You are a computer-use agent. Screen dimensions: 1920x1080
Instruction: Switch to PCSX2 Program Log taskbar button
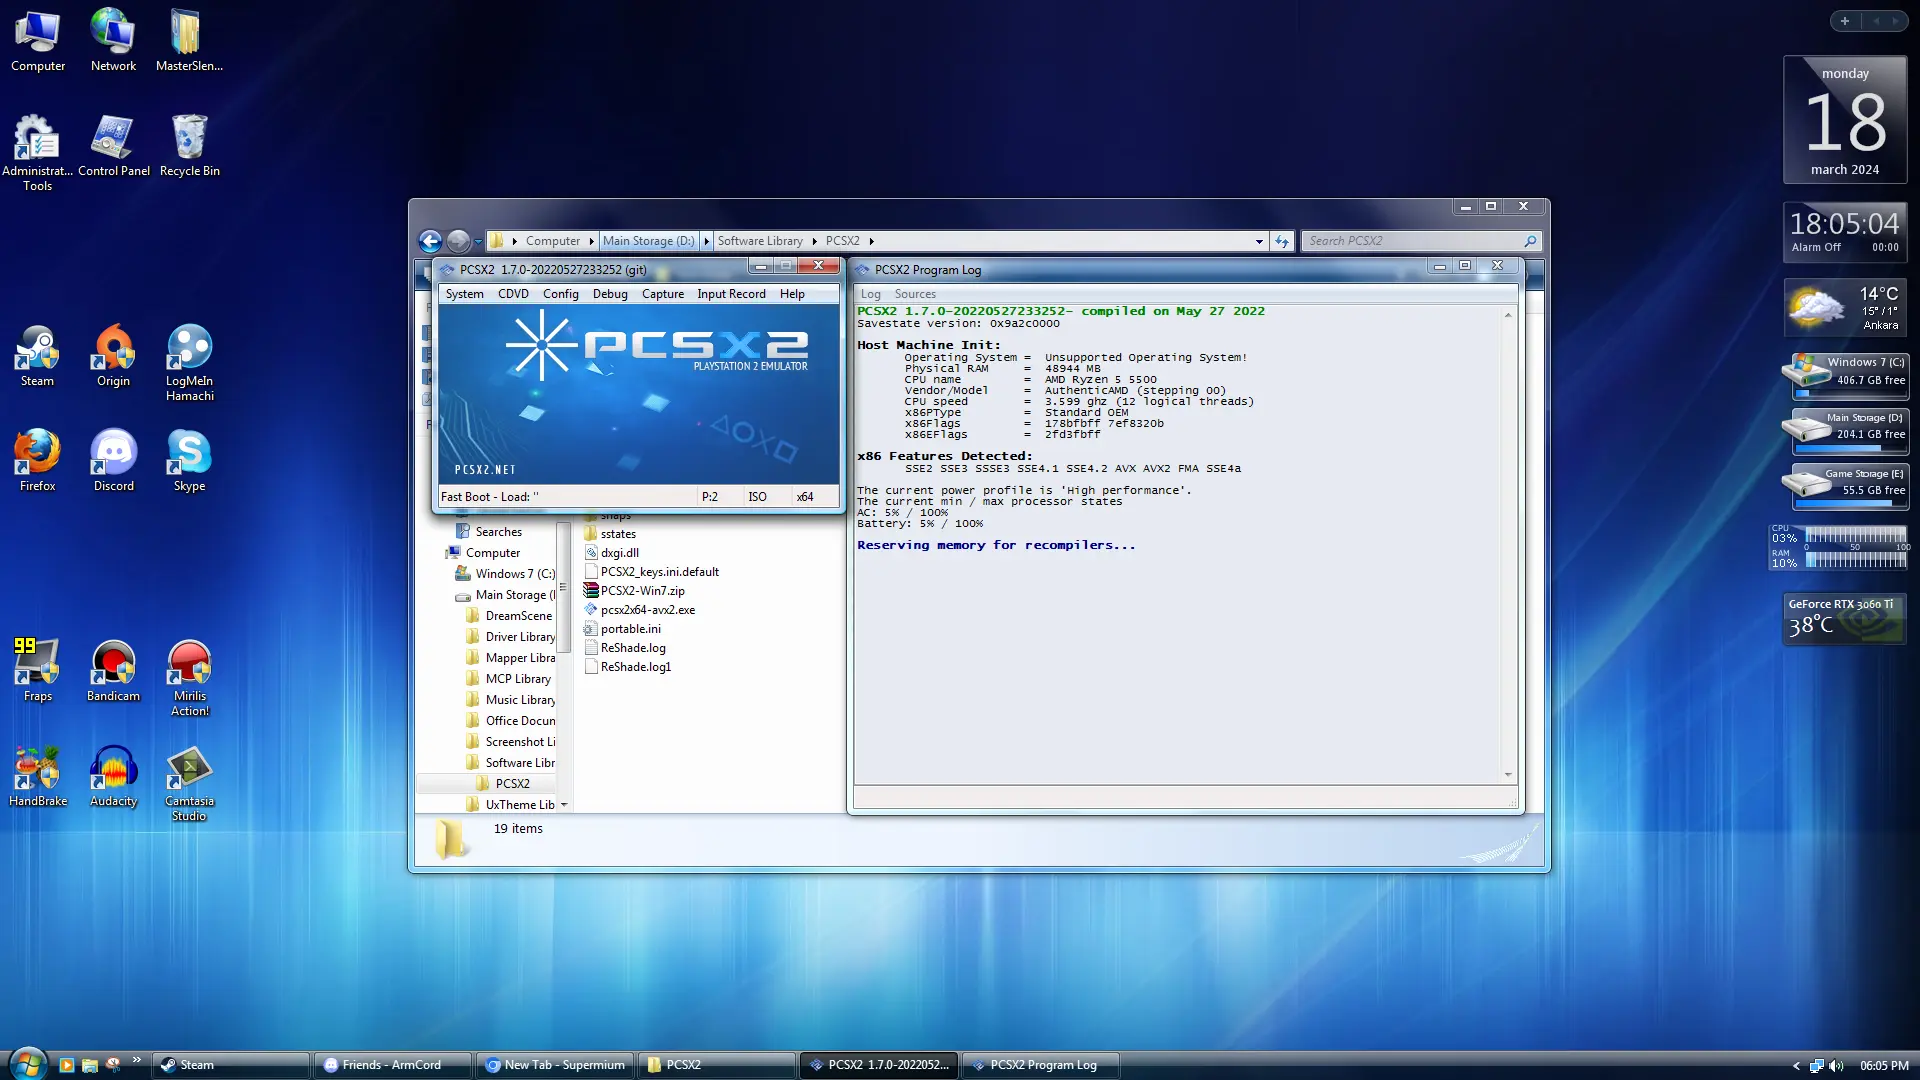tap(1041, 1065)
